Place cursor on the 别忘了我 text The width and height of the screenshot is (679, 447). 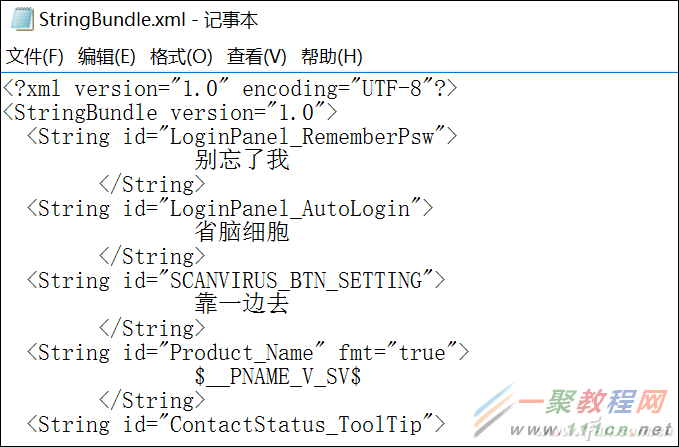pos(242,160)
